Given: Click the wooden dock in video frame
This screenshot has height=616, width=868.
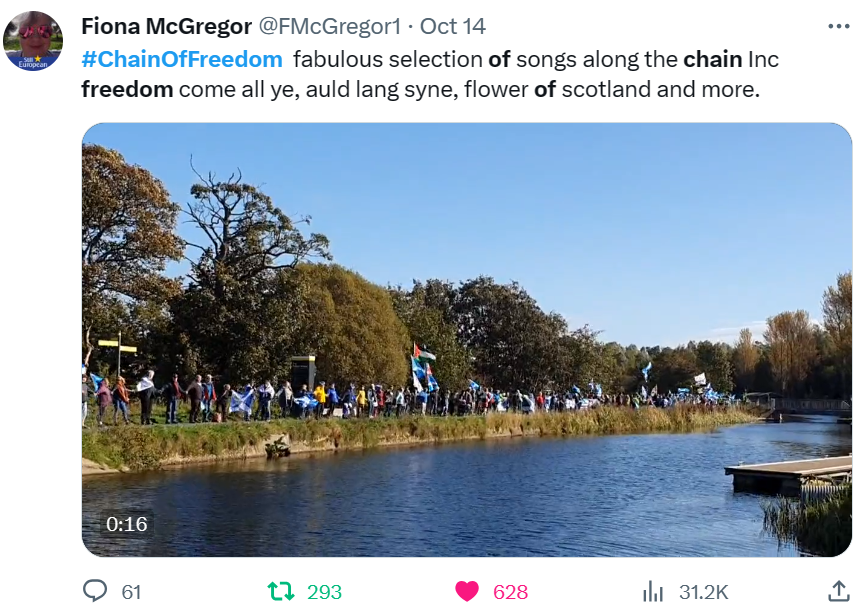Looking at the screenshot, I should click(788, 474).
